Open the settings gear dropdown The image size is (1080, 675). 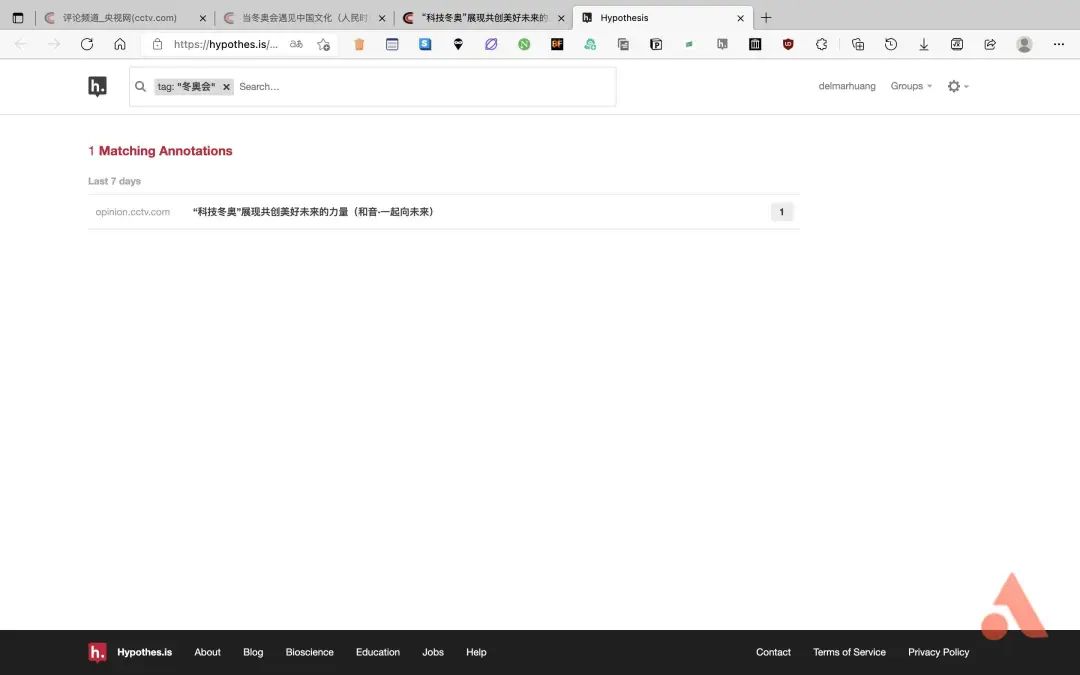[x=957, y=86]
